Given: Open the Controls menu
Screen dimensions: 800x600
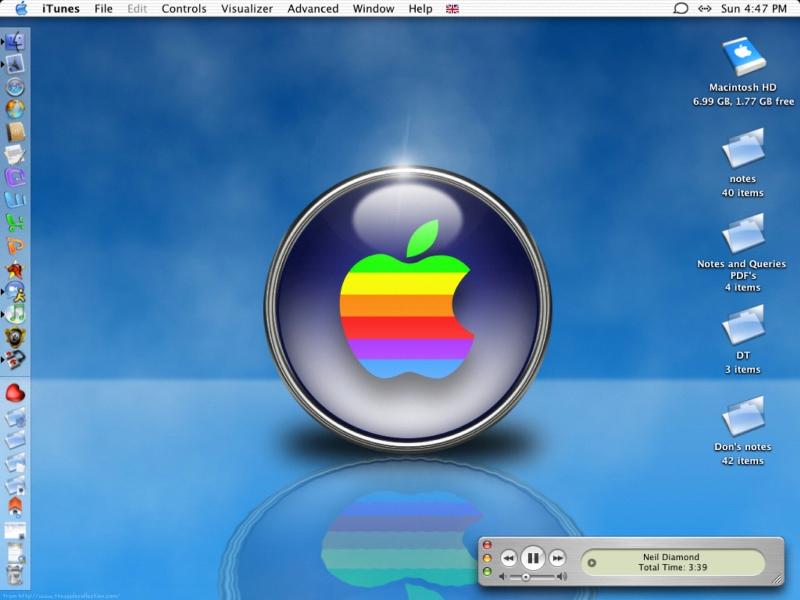Looking at the screenshot, I should pyautogui.click(x=184, y=9).
